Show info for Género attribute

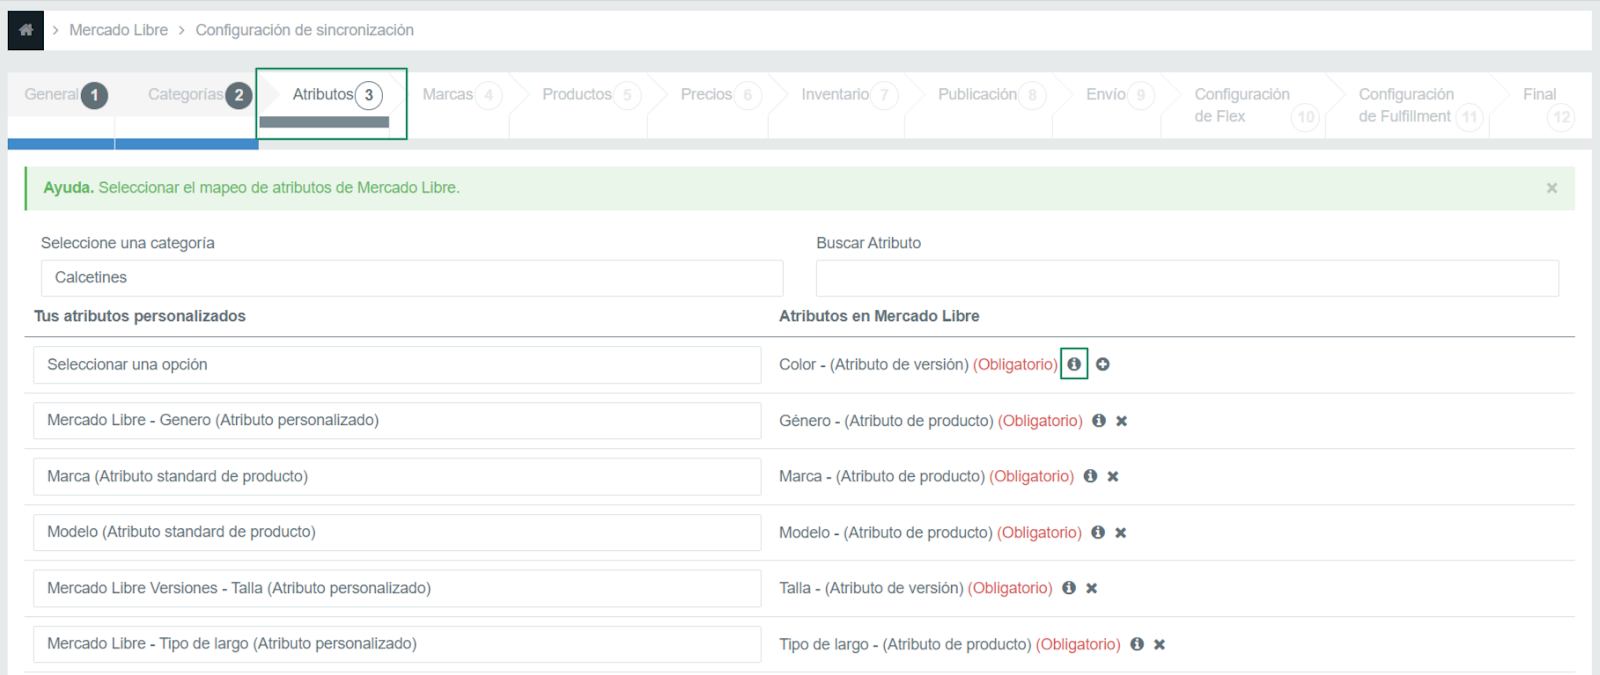tap(1099, 421)
